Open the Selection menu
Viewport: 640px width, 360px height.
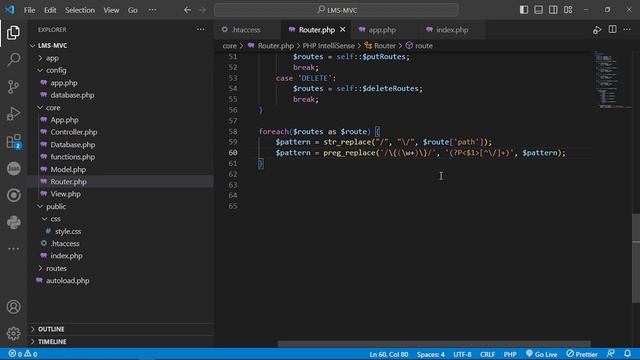coord(80,10)
